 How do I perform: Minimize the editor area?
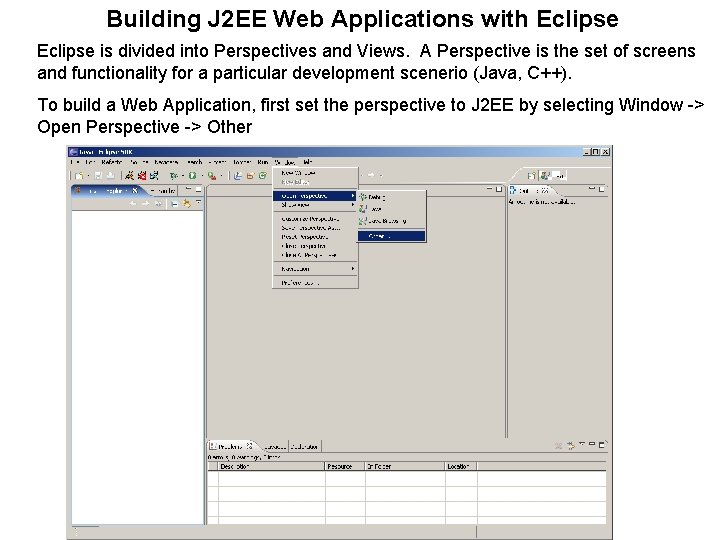point(490,189)
